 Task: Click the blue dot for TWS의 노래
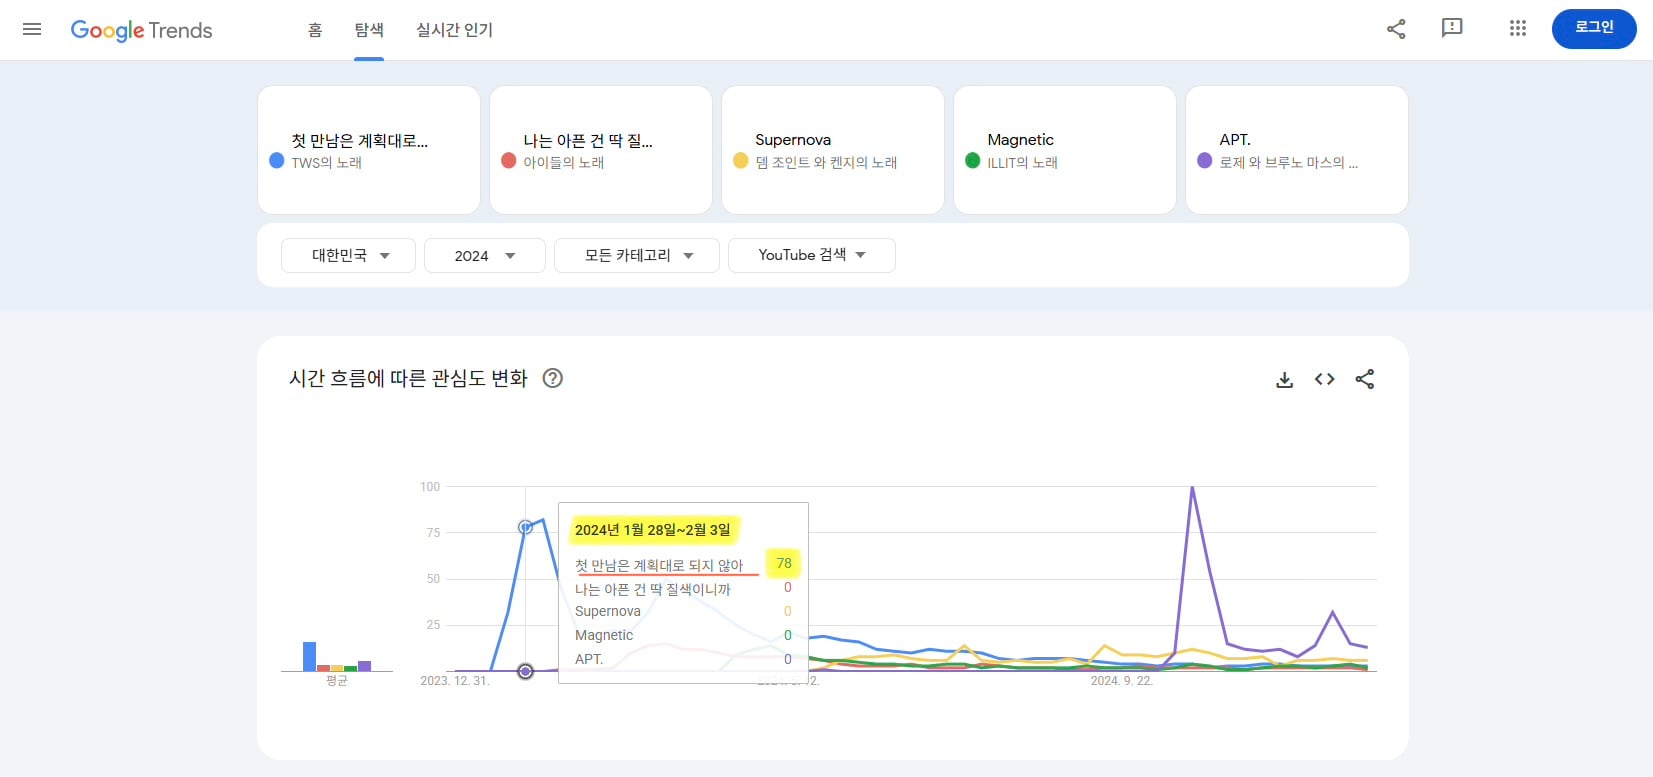point(277,160)
